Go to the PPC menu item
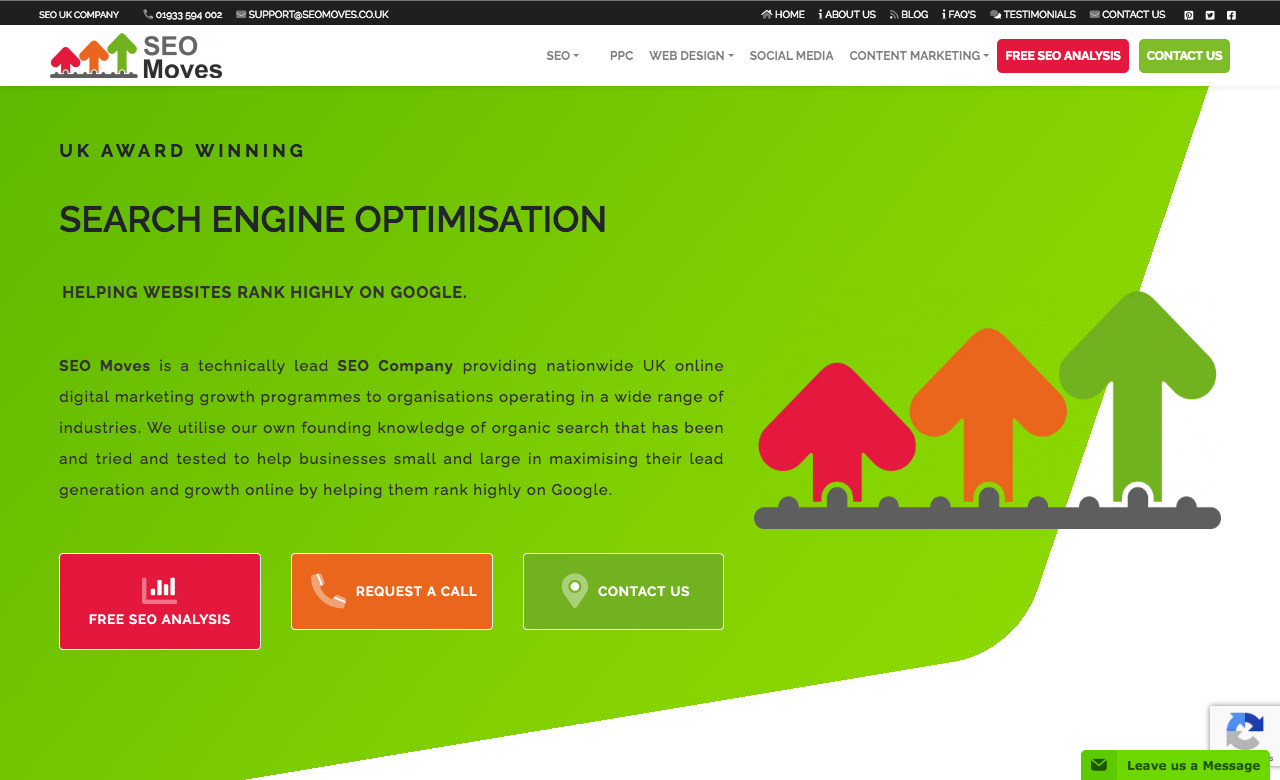This screenshot has height=780, width=1280. coord(621,56)
